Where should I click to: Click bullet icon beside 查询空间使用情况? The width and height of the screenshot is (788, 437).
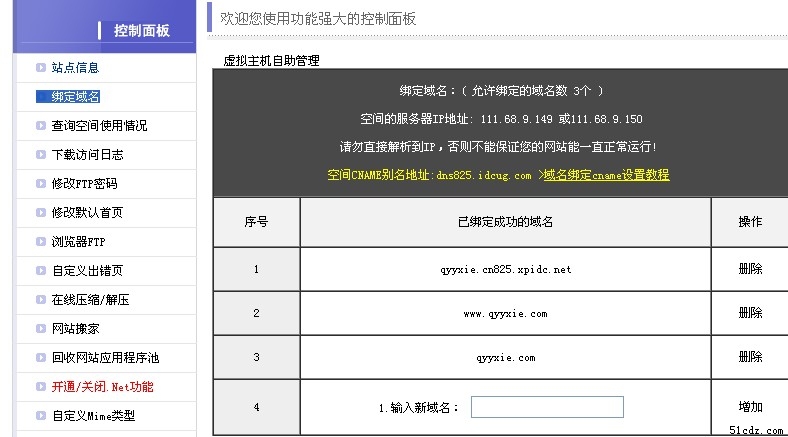pyautogui.click(x=41, y=126)
